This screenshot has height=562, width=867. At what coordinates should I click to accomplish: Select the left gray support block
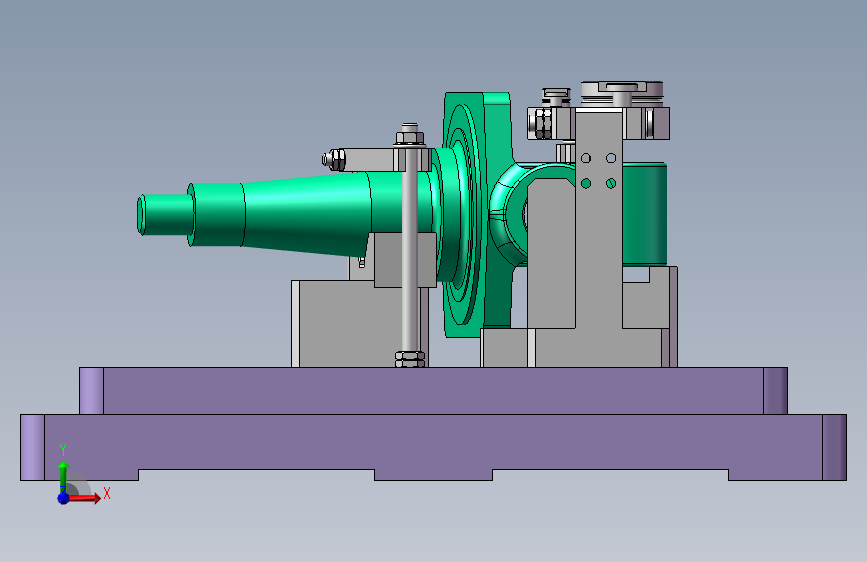(359, 324)
